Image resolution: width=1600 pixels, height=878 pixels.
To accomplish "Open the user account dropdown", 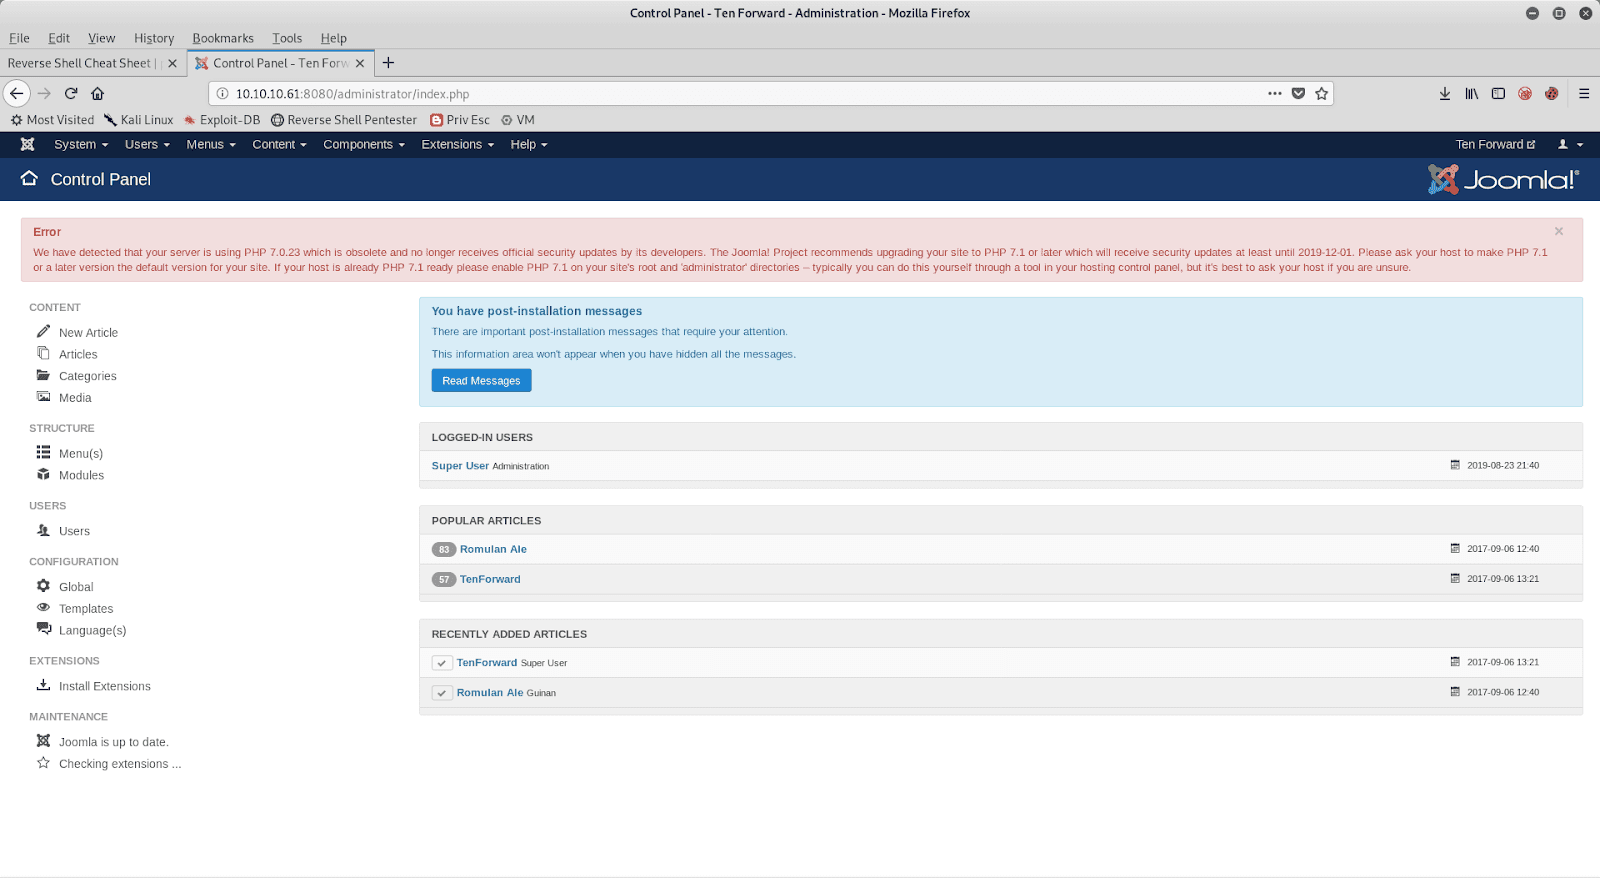I will pos(1570,144).
